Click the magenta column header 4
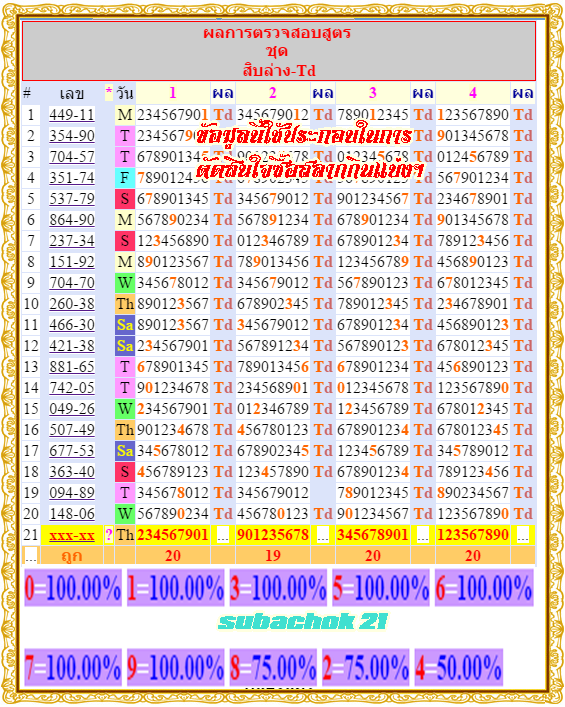 473,93
